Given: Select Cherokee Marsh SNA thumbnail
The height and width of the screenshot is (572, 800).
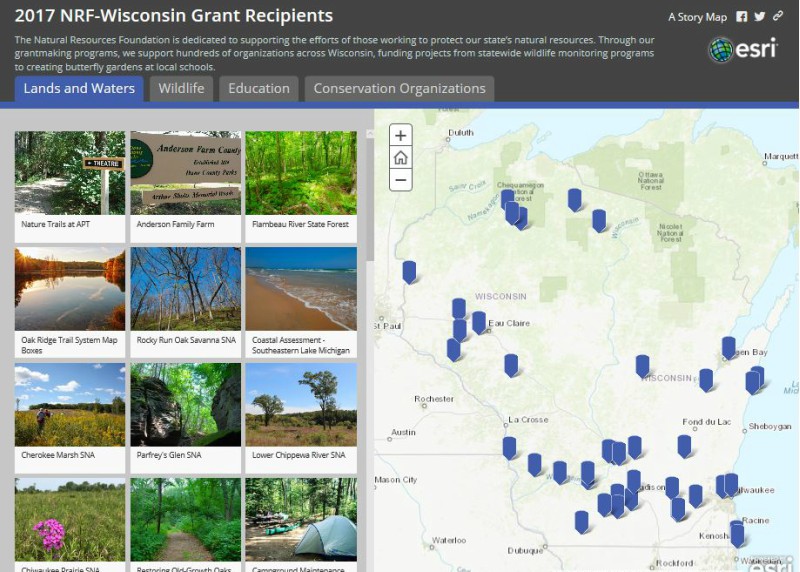Looking at the screenshot, I should tap(70, 405).
